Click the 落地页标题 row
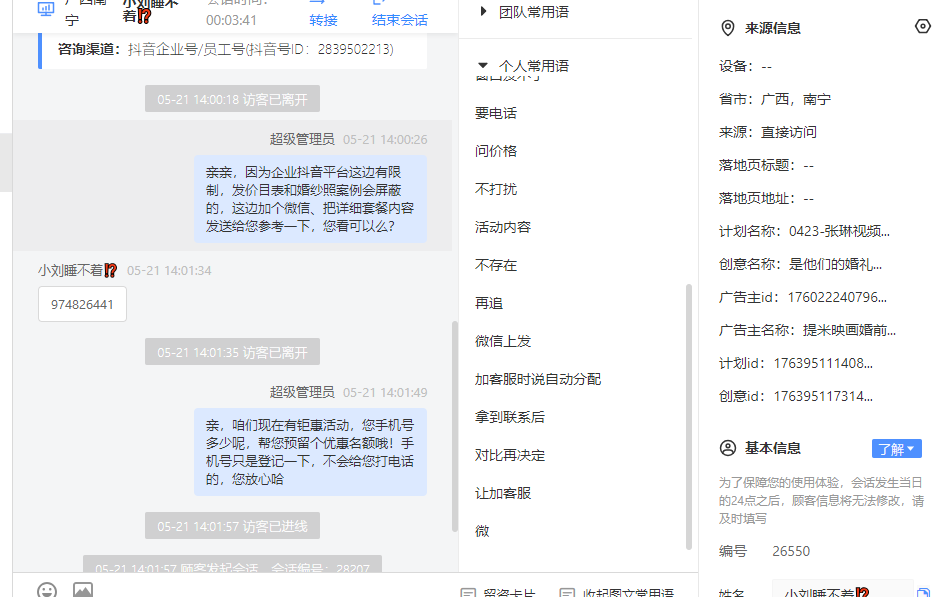Viewport: 940px width, 597px height. click(766, 165)
